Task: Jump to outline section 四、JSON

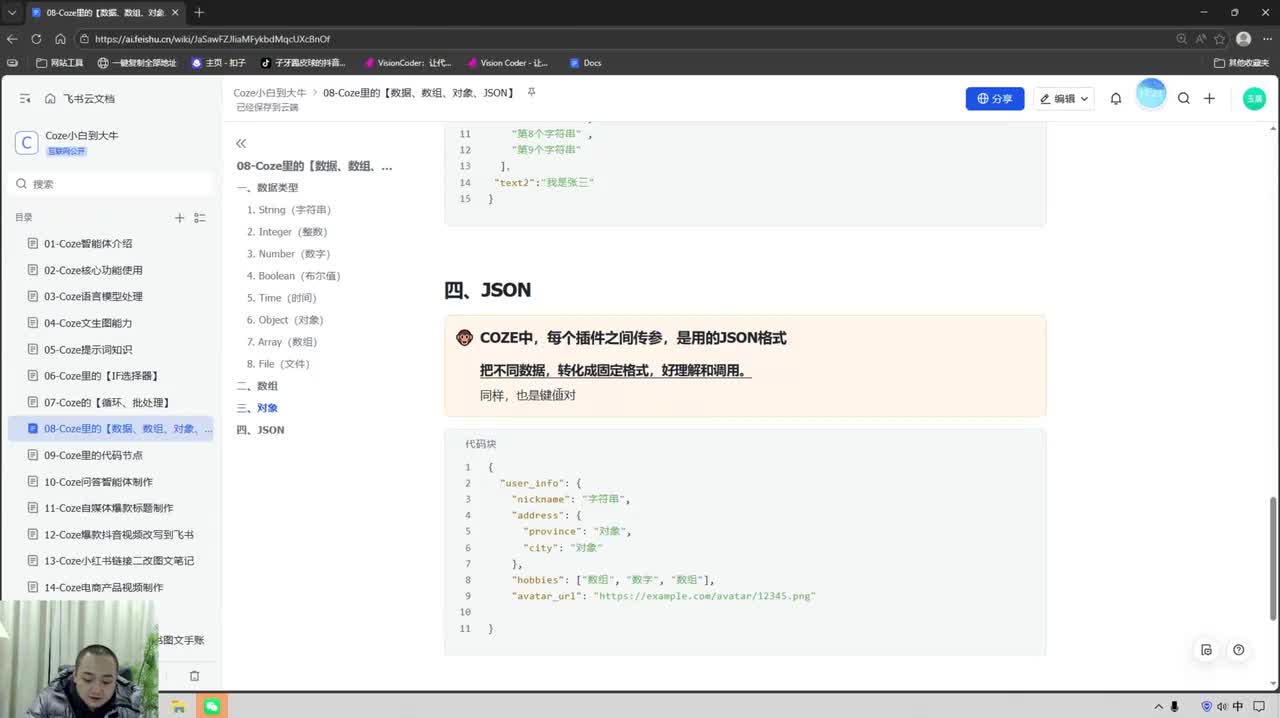Action: pyautogui.click(x=260, y=430)
